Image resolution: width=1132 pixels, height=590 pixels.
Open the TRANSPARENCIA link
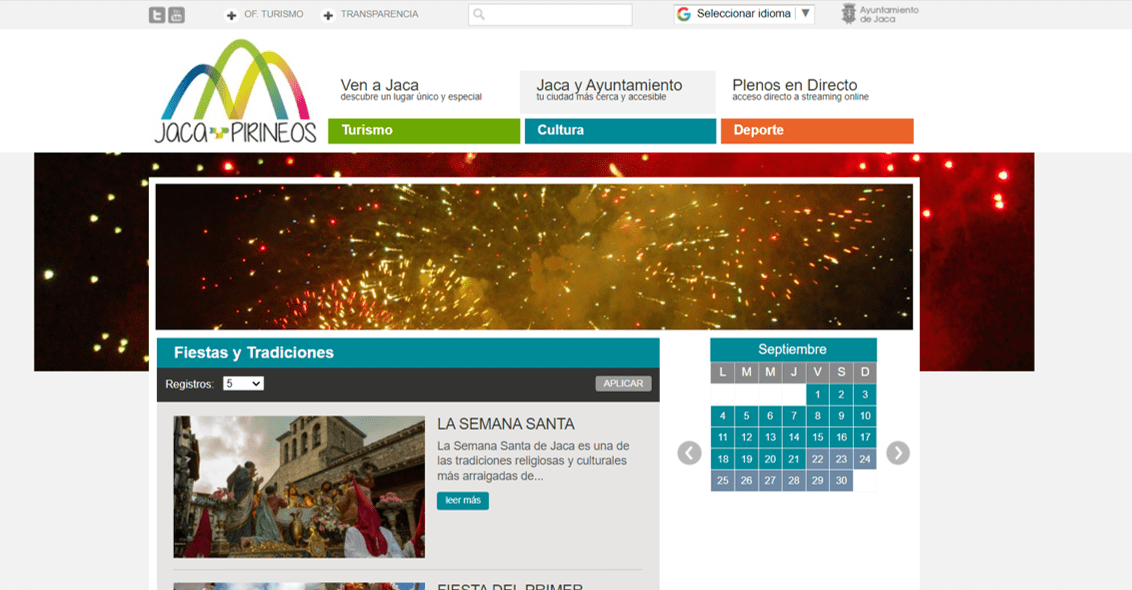click(x=379, y=14)
